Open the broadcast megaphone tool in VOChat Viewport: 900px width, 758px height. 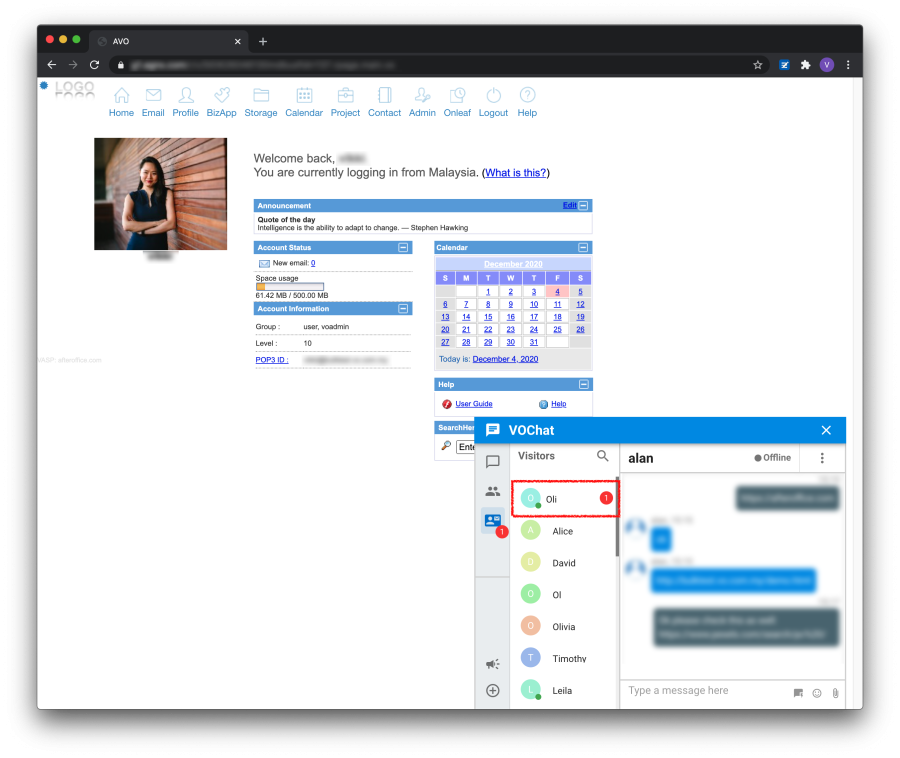pos(492,663)
